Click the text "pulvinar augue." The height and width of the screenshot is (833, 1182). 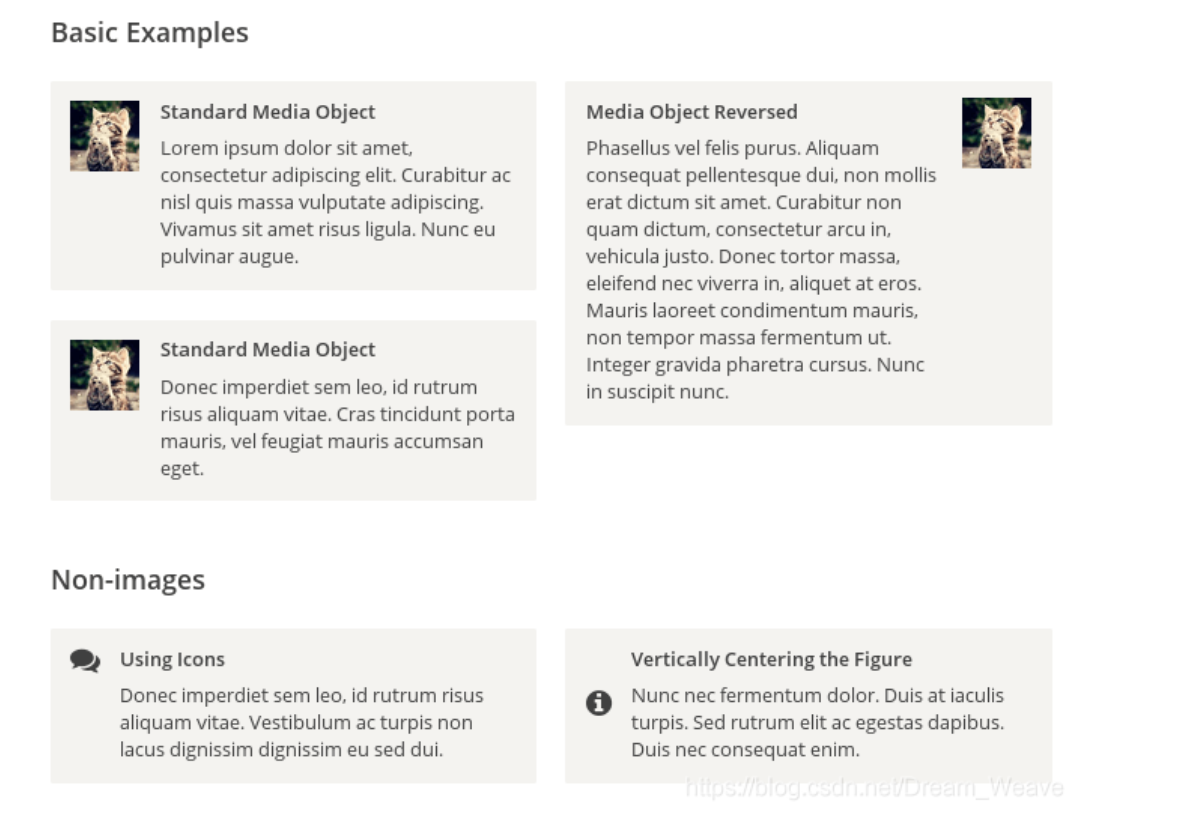tap(229, 257)
